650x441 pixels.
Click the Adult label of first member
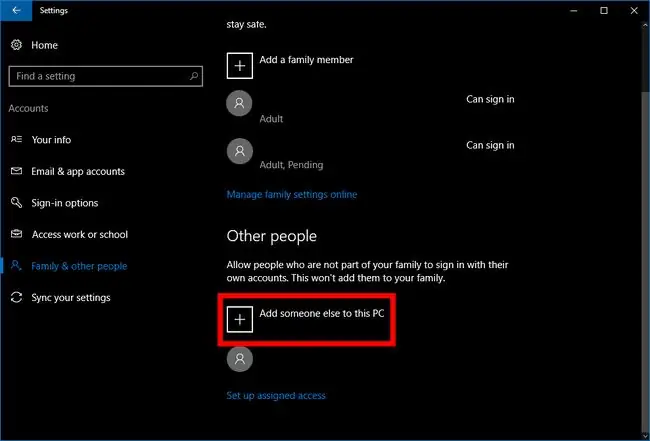coord(271,119)
